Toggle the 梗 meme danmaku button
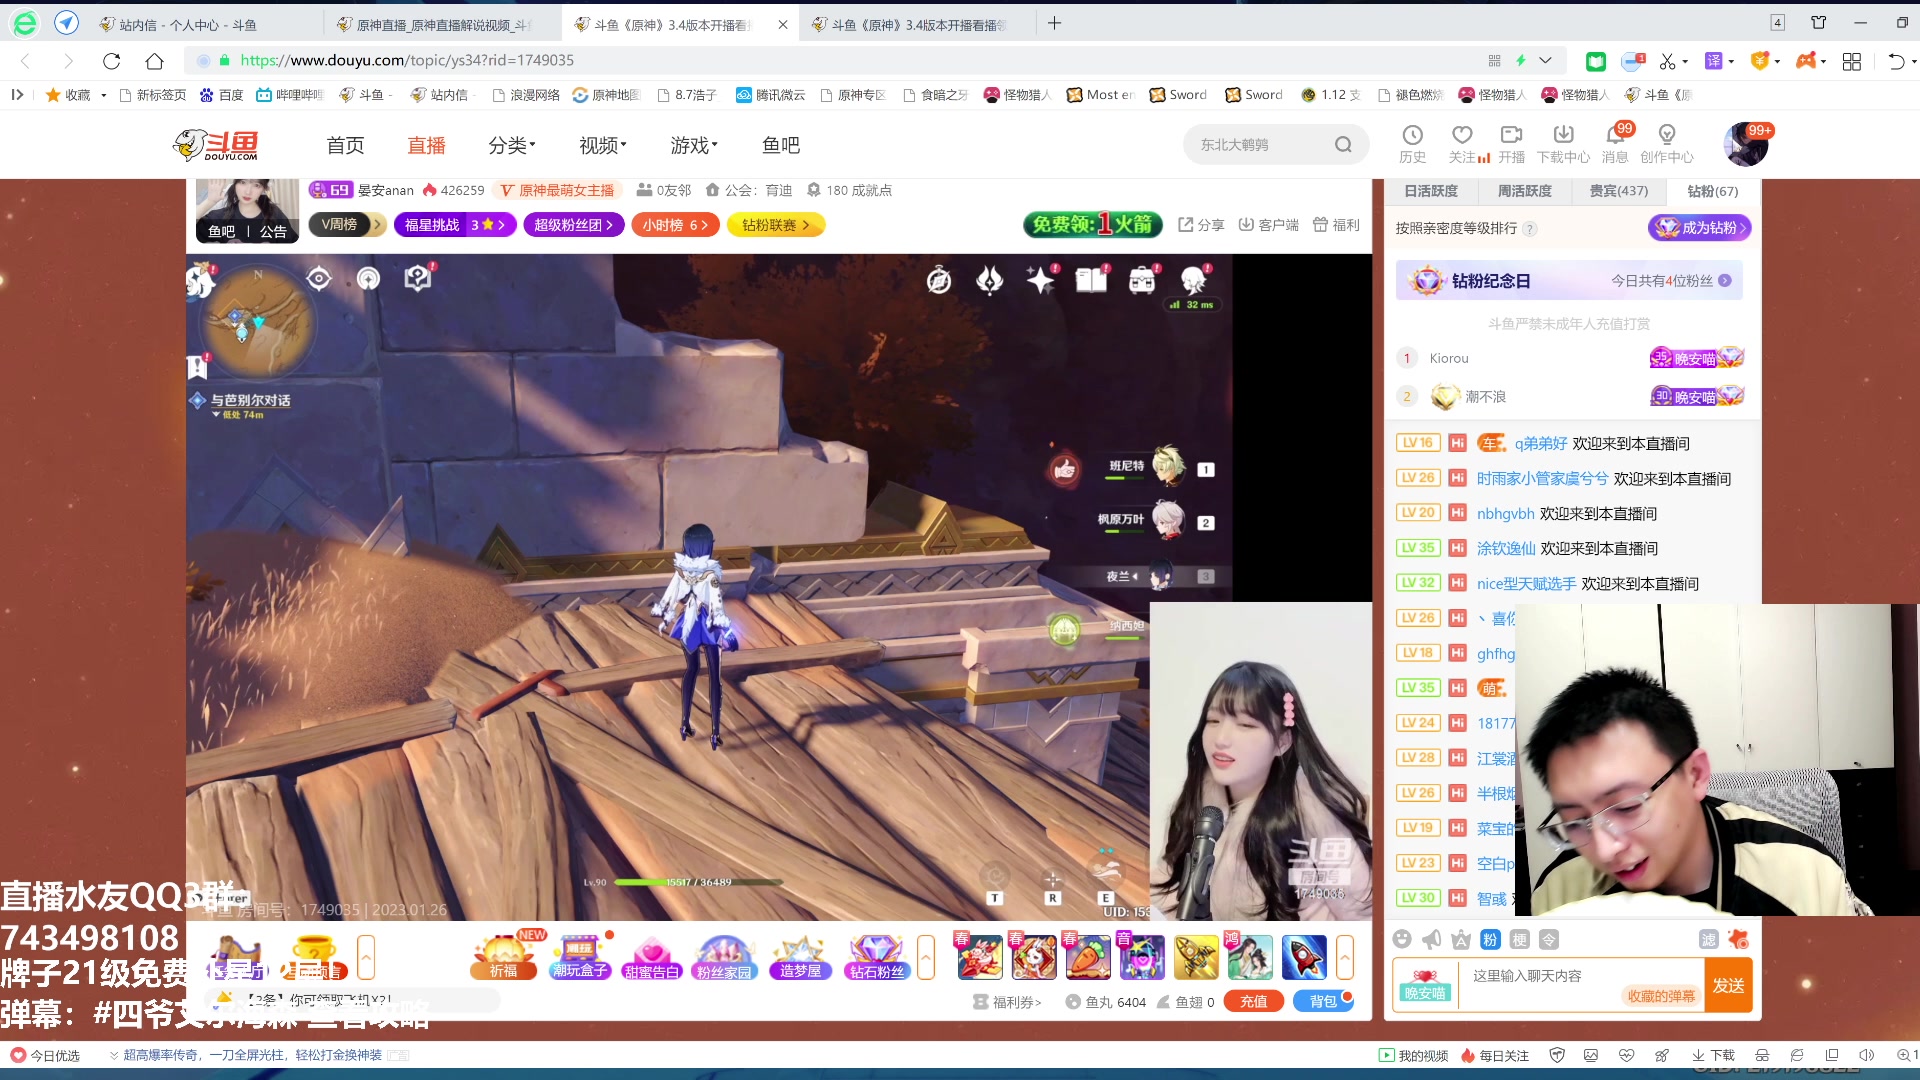This screenshot has width=1920, height=1080. 1520,939
